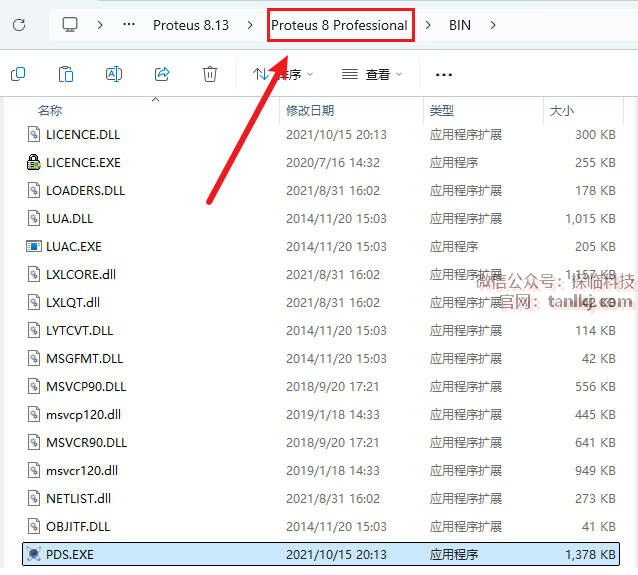Click the LICENCE.EXE padlock icon
Screen dimensions: 638x575
33,162
